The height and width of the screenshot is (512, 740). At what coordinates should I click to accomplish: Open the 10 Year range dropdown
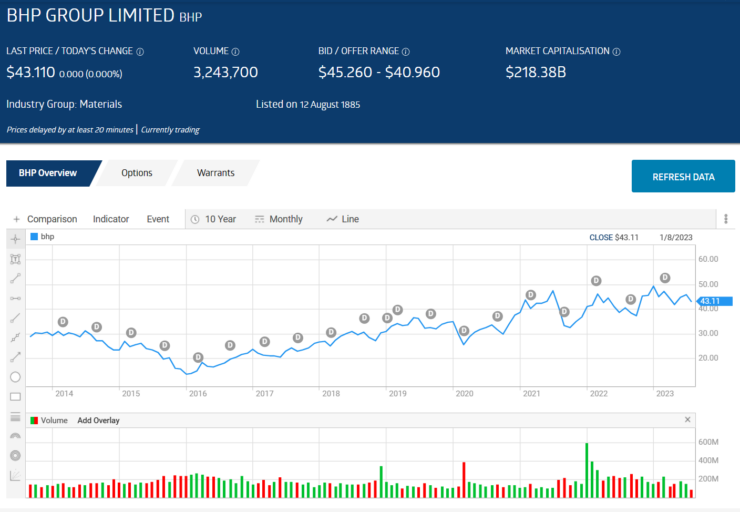(x=220, y=219)
